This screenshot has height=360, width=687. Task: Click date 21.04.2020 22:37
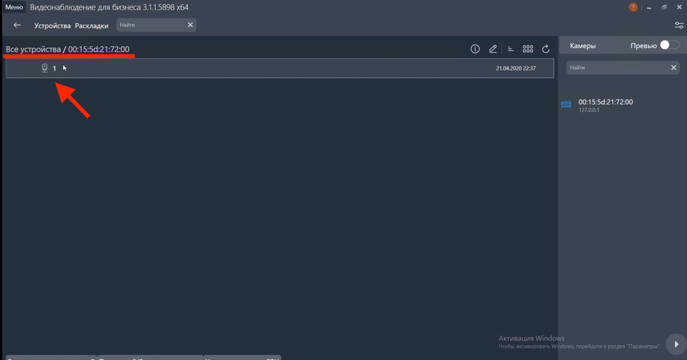tap(516, 68)
